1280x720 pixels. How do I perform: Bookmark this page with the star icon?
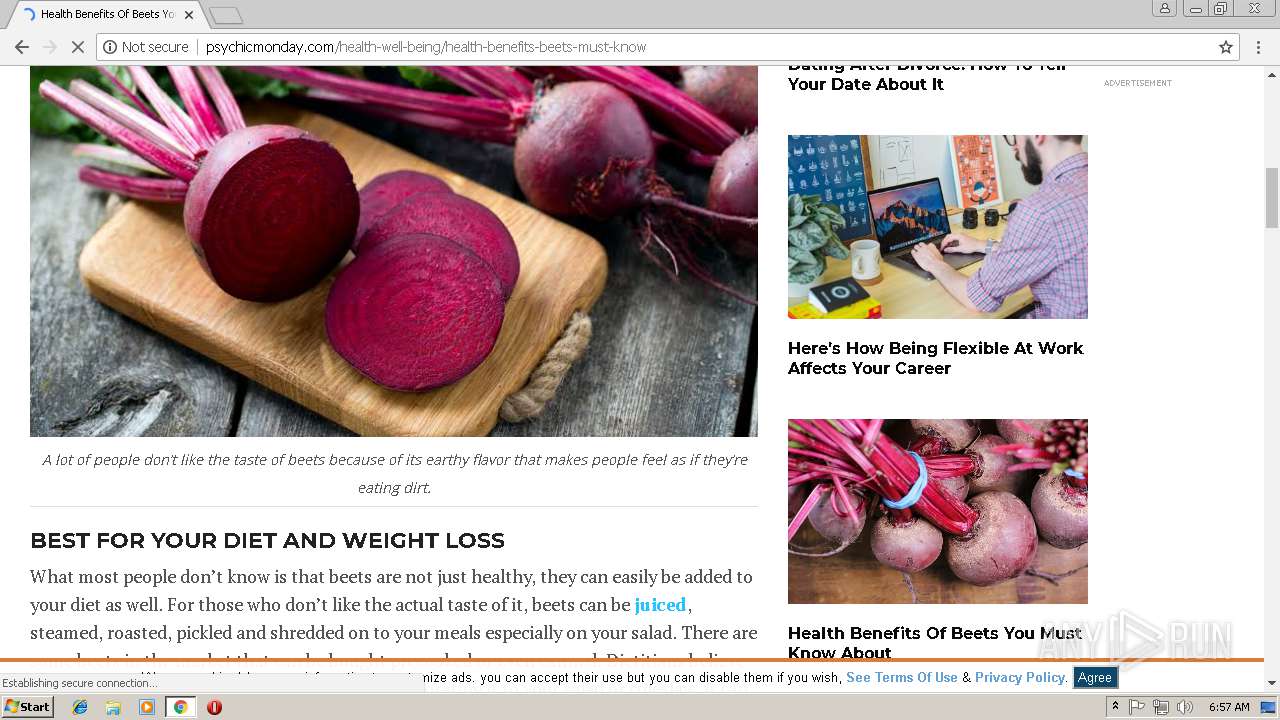pyautogui.click(x=1225, y=47)
